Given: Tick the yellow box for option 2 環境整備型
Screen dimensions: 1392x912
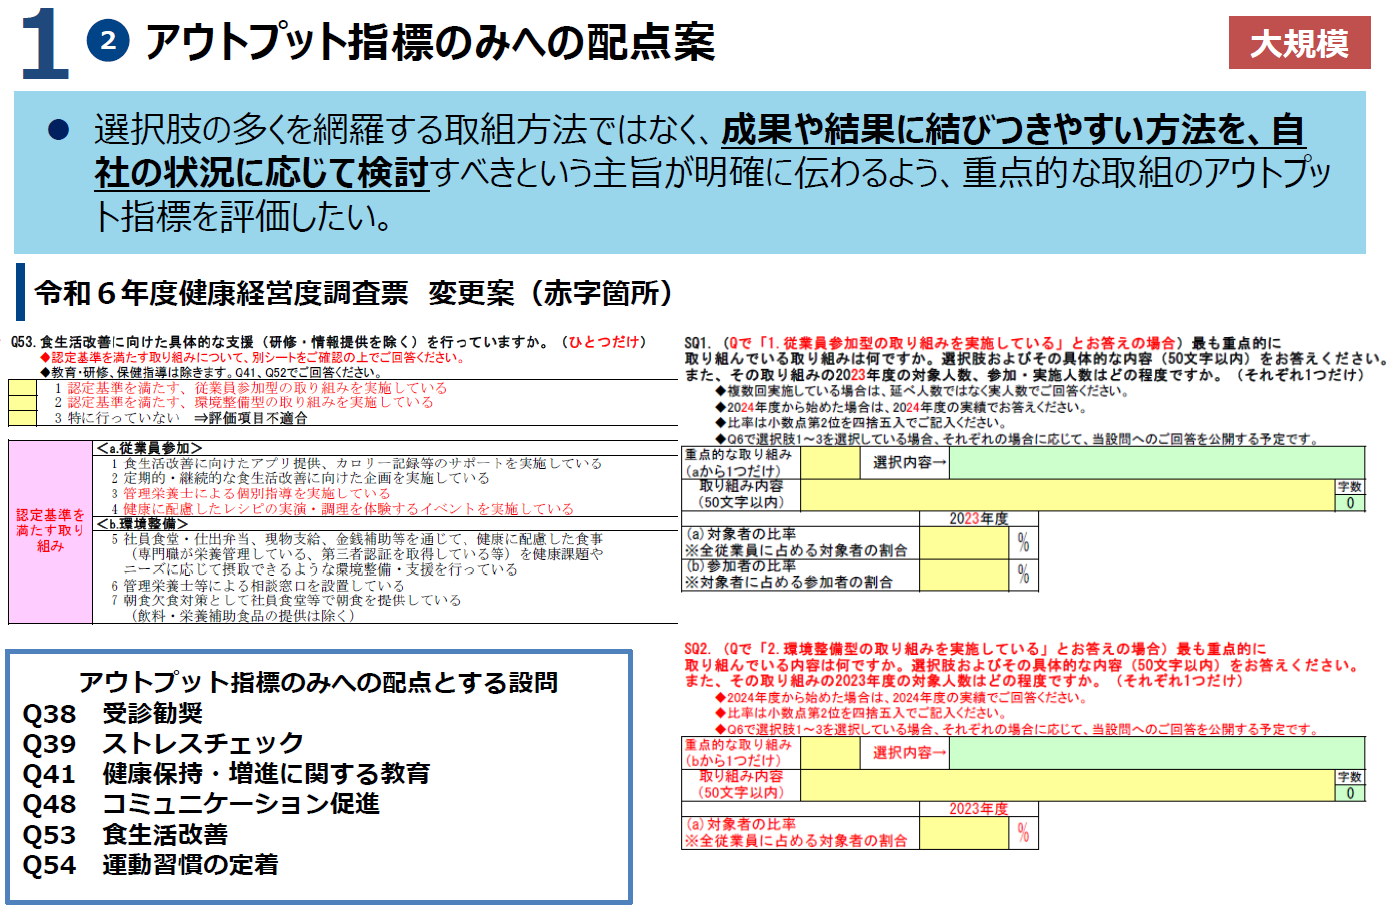Looking at the screenshot, I should coord(22,402).
